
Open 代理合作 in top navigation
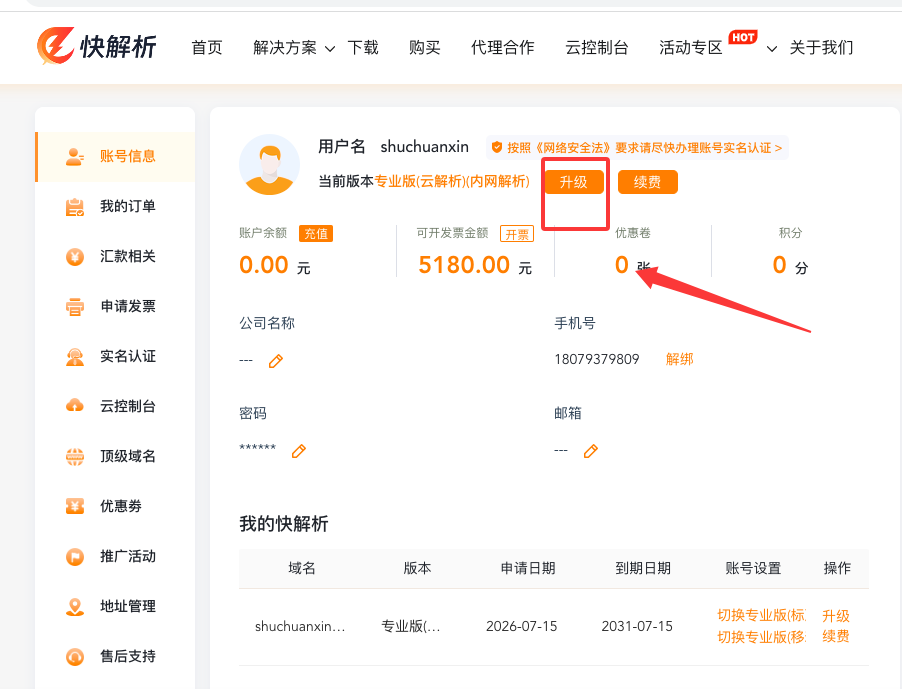503,47
